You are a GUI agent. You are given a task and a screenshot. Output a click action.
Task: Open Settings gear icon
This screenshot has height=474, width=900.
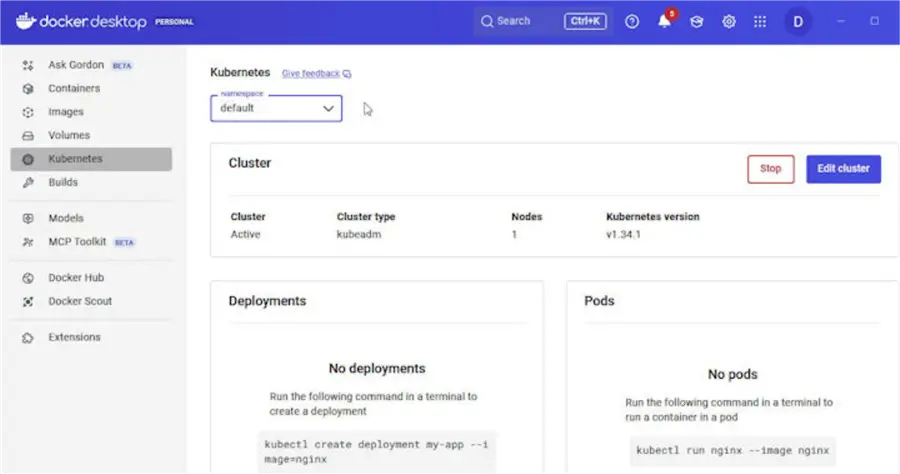(729, 22)
